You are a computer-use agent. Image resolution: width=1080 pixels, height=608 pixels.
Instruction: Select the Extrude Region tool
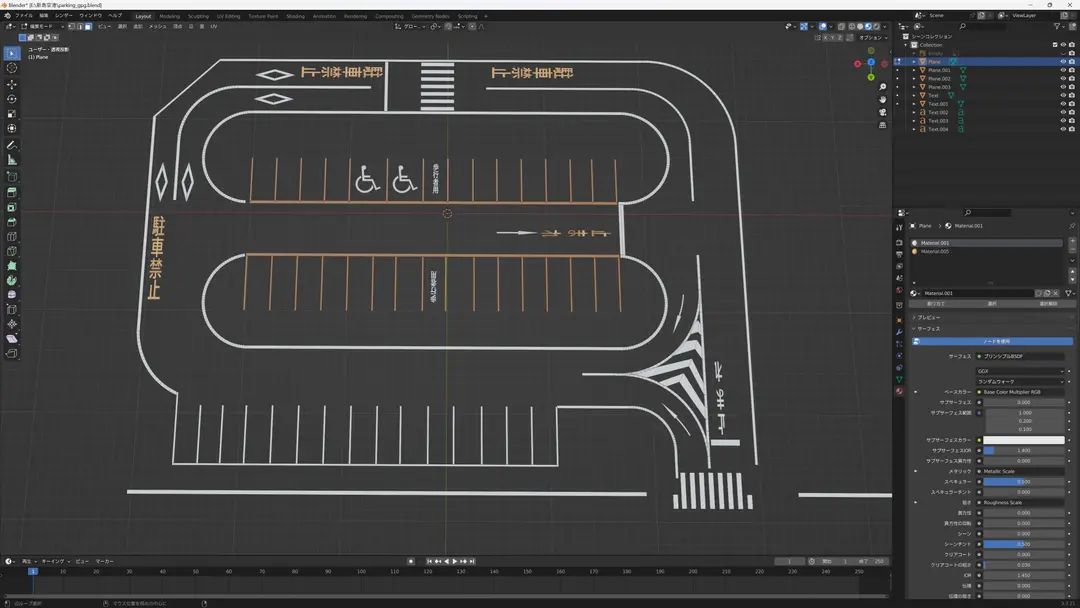pyautogui.click(x=12, y=193)
